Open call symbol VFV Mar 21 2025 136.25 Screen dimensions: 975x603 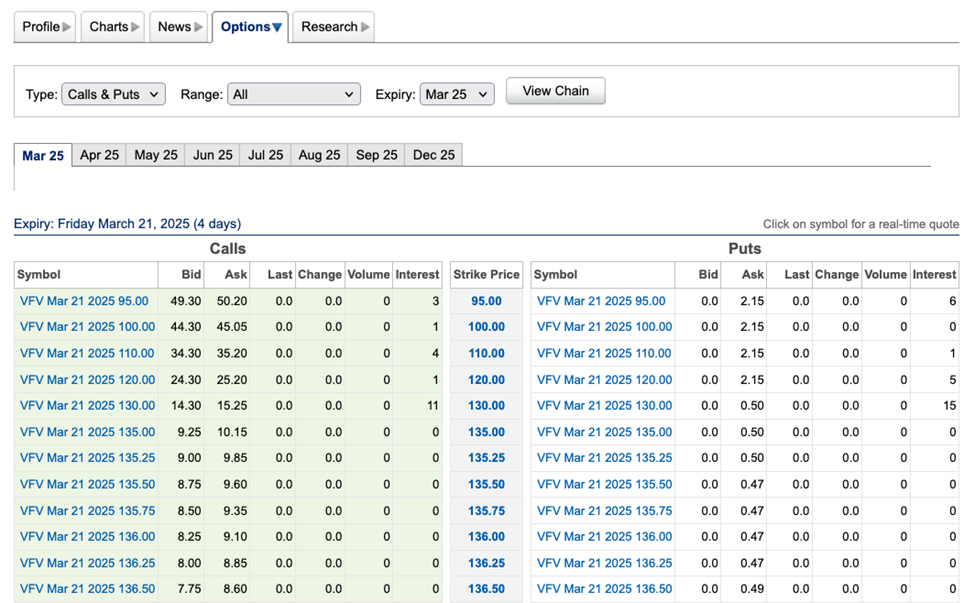(87, 563)
